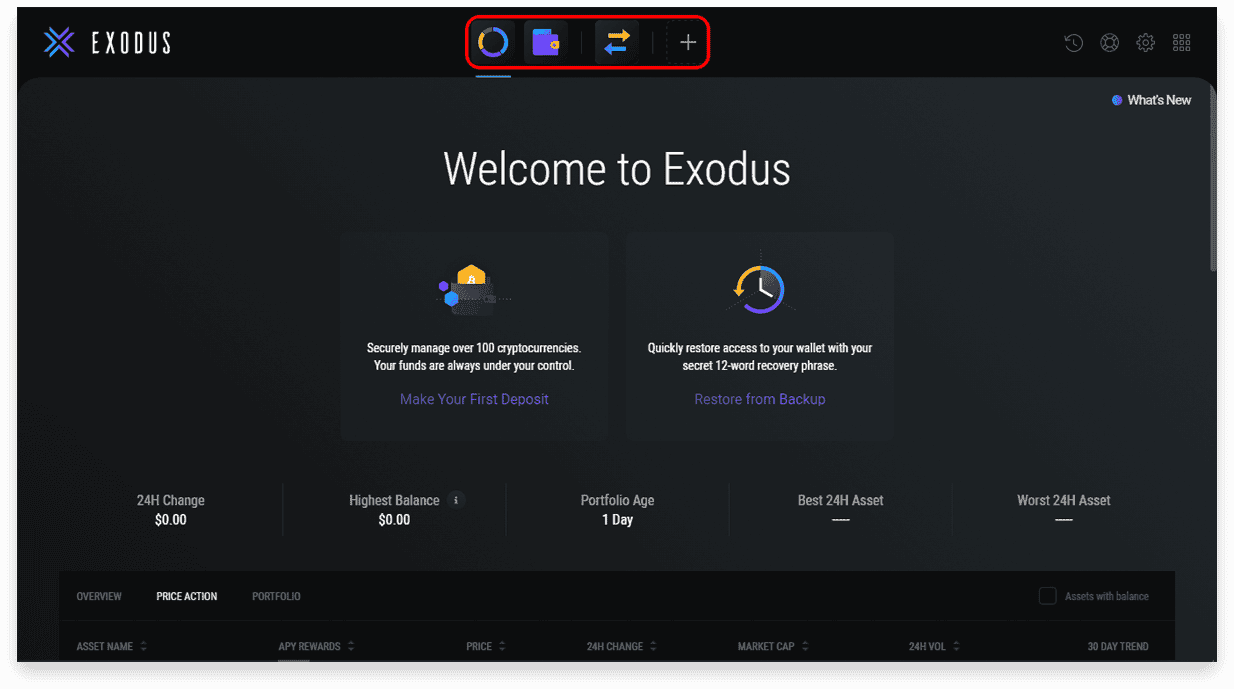The height and width of the screenshot is (689, 1234).
Task: Open the Wallet icon tab
Action: click(x=545, y=42)
